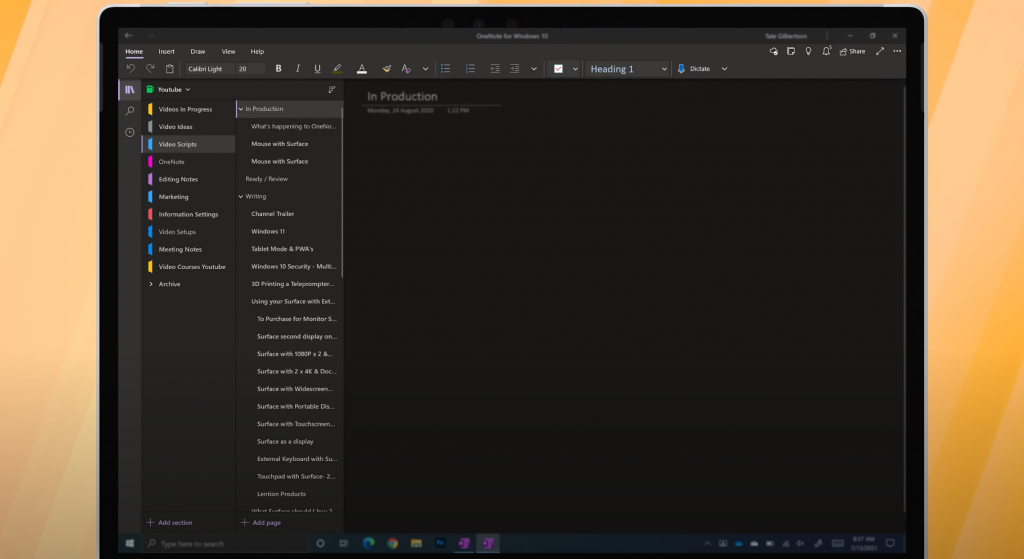1024x559 pixels.
Task: Open the Windows 11 page
Action: pos(289,231)
